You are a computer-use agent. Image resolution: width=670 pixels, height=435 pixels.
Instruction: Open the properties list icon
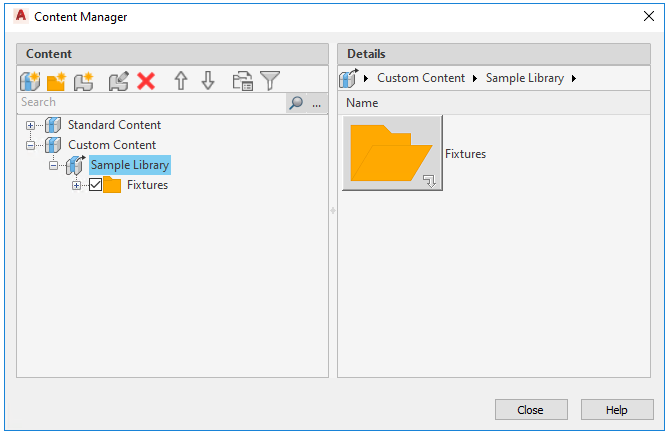pos(243,81)
